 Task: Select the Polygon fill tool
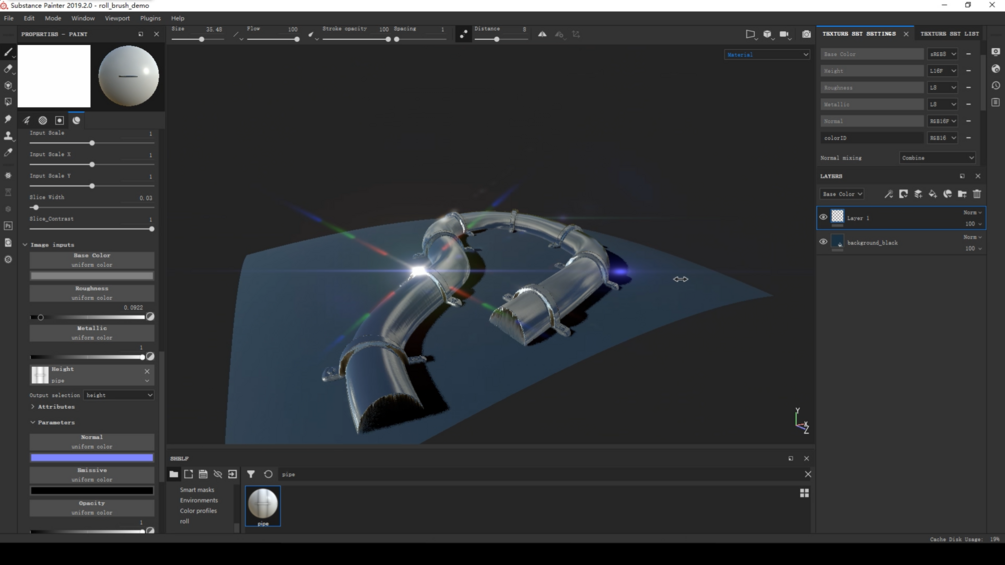(8, 102)
